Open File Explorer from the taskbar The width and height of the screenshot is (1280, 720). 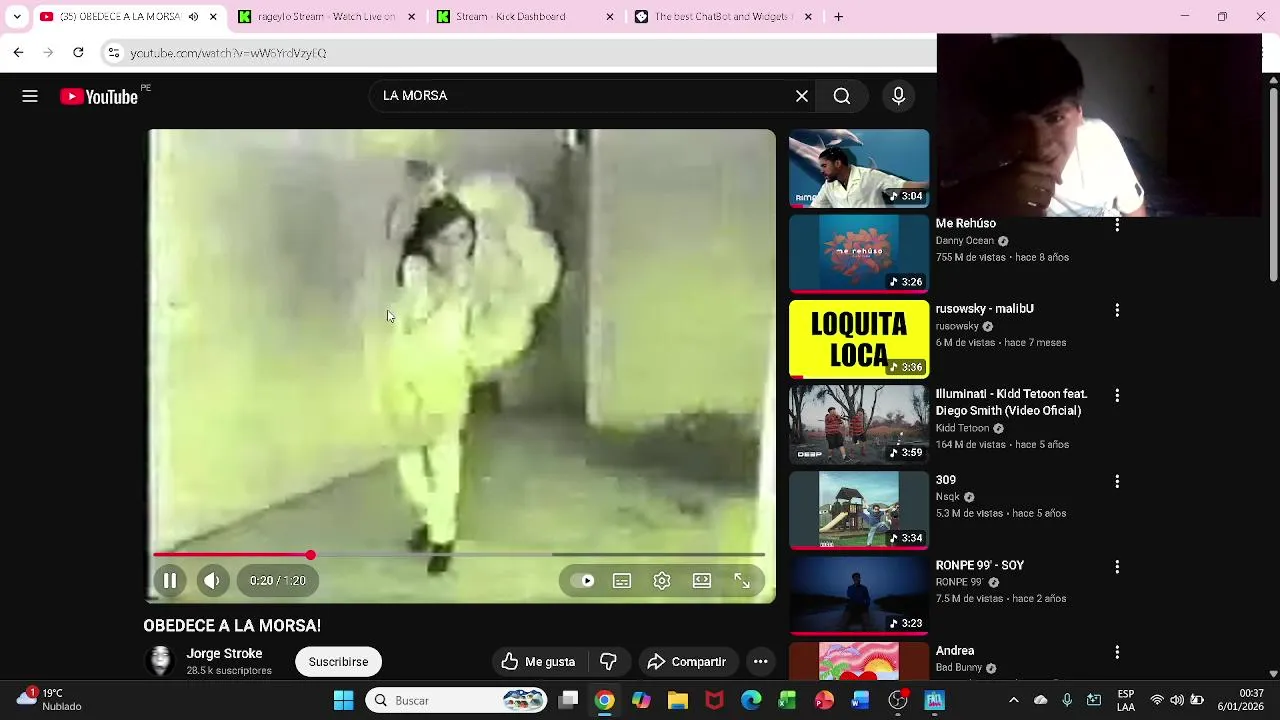[678, 700]
